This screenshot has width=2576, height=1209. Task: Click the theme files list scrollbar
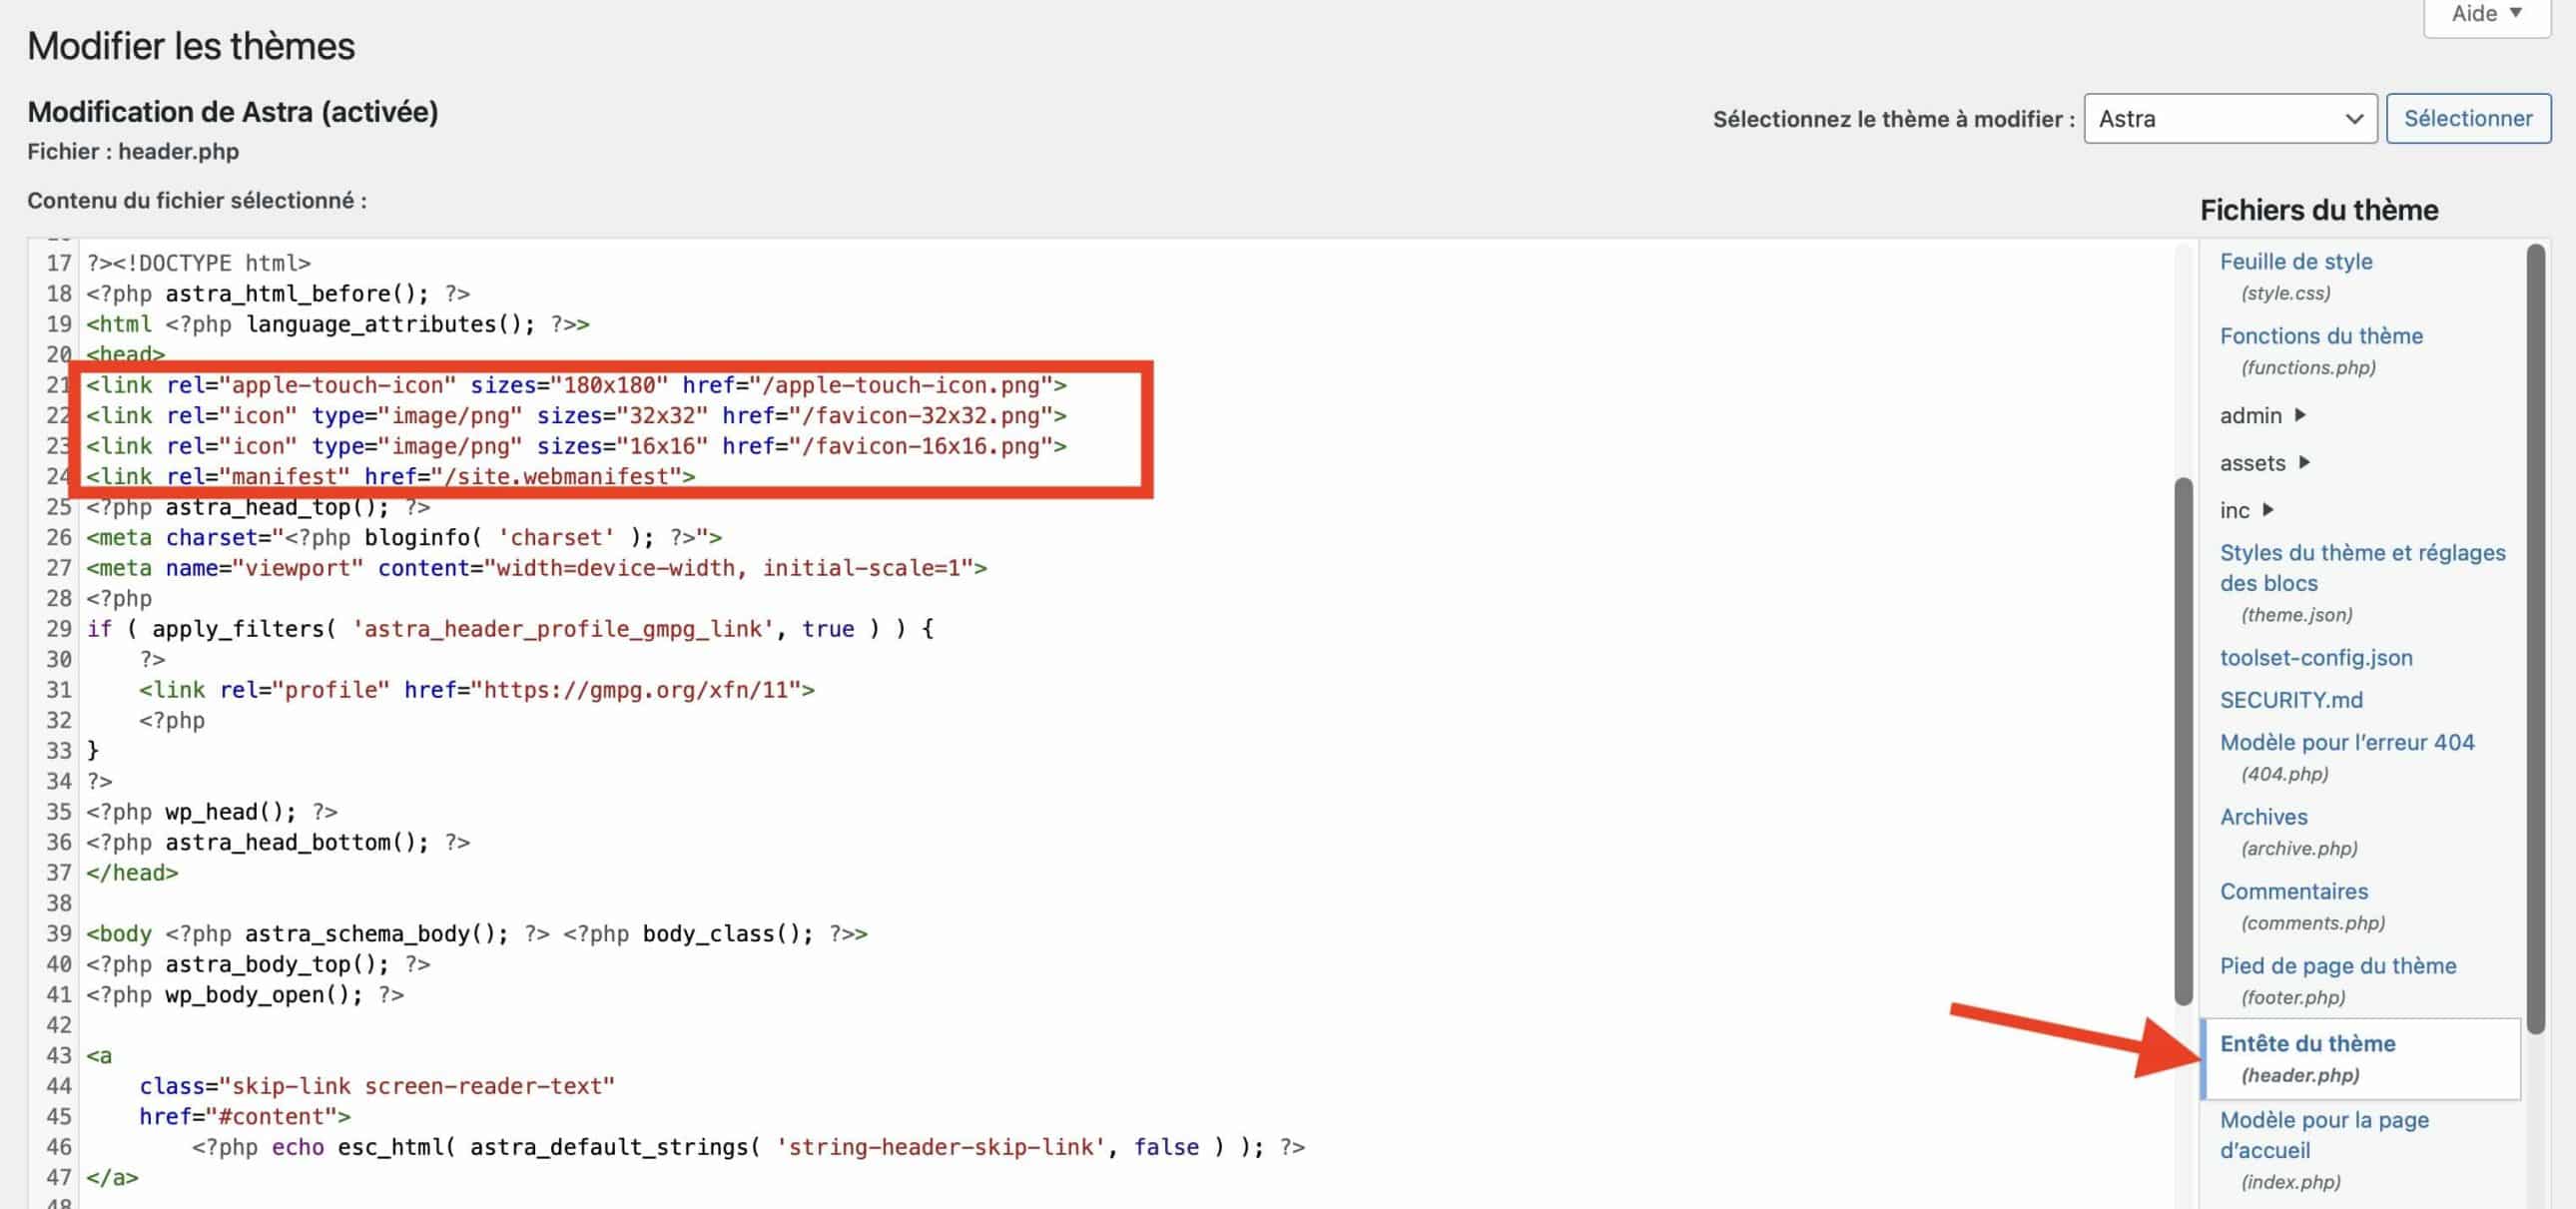click(2535, 640)
